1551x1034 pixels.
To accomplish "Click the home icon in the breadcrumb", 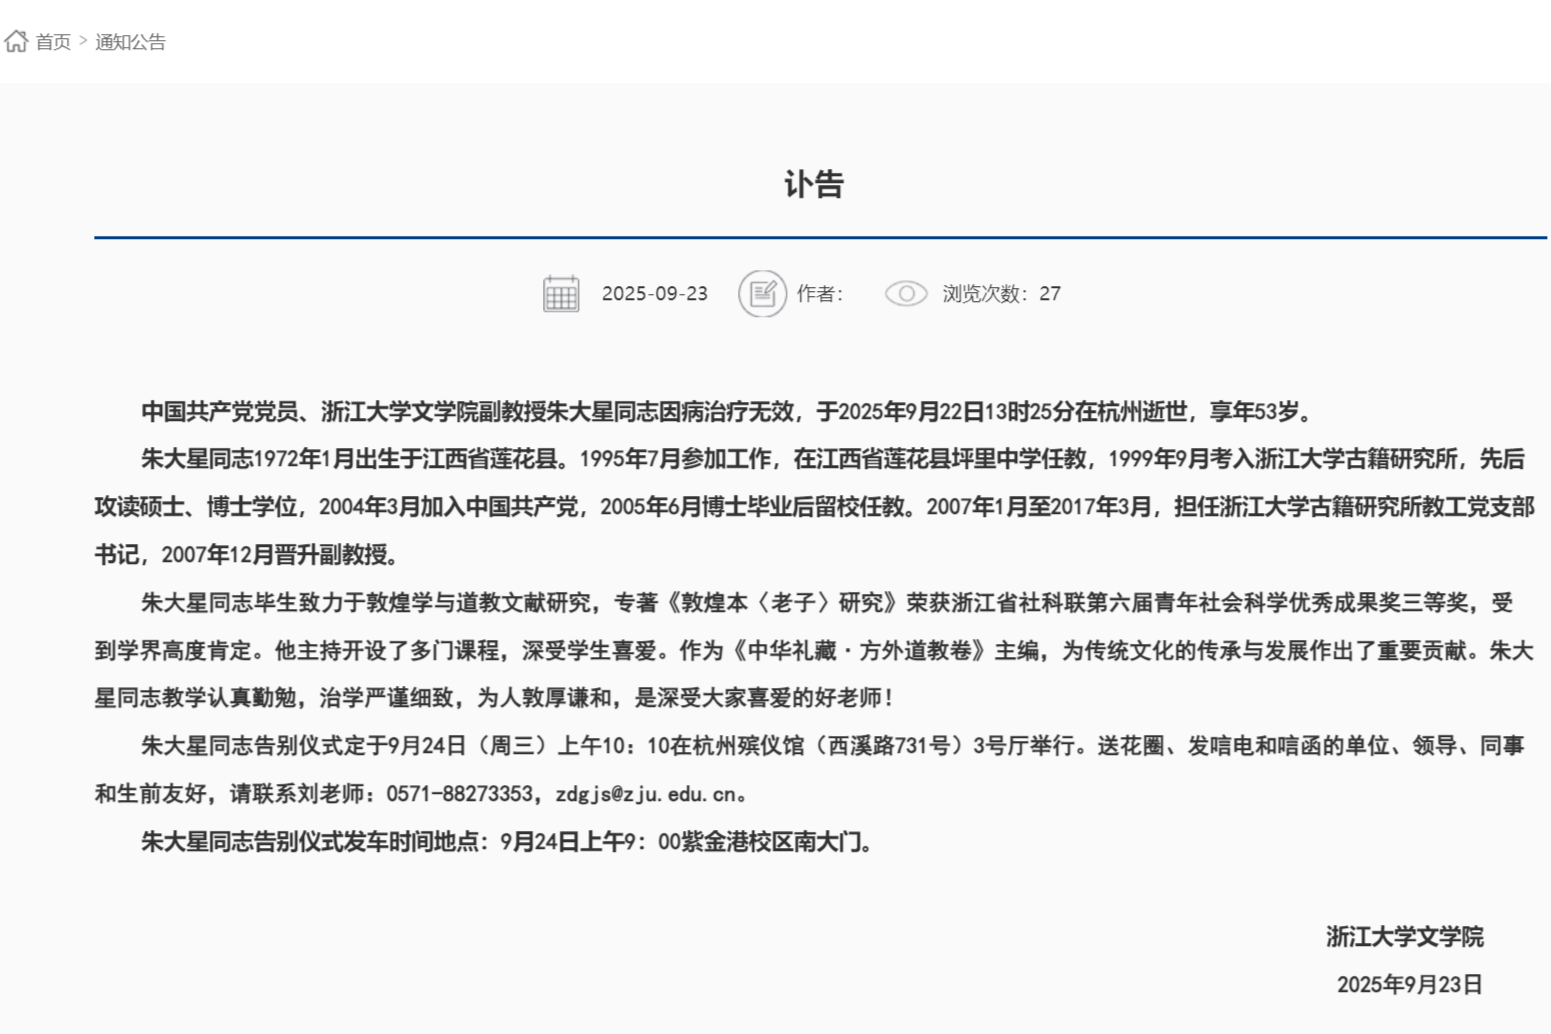I will pyautogui.click(x=16, y=41).
